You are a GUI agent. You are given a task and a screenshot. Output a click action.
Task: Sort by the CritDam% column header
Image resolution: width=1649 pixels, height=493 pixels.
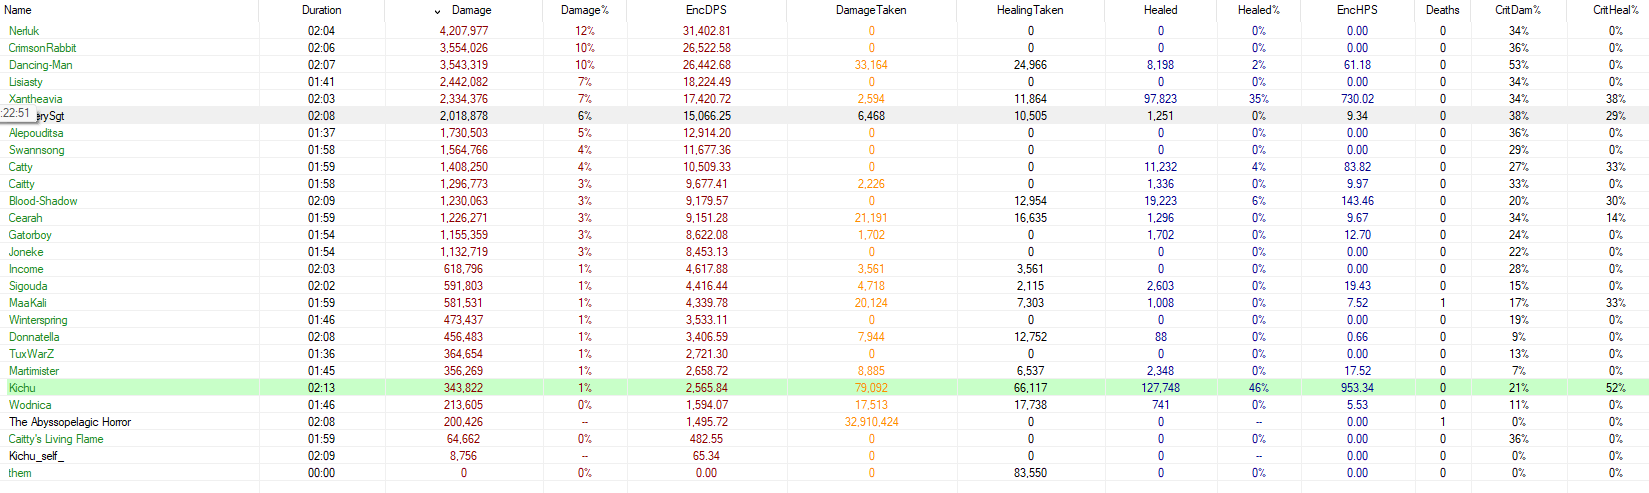[1517, 10]
